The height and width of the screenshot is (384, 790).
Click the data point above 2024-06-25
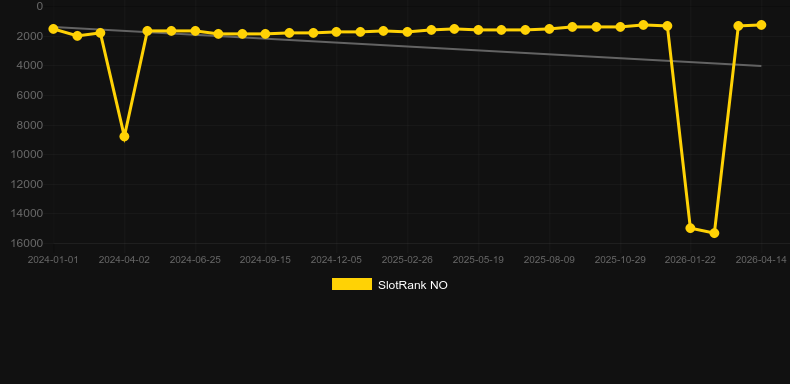click(195, 31)
